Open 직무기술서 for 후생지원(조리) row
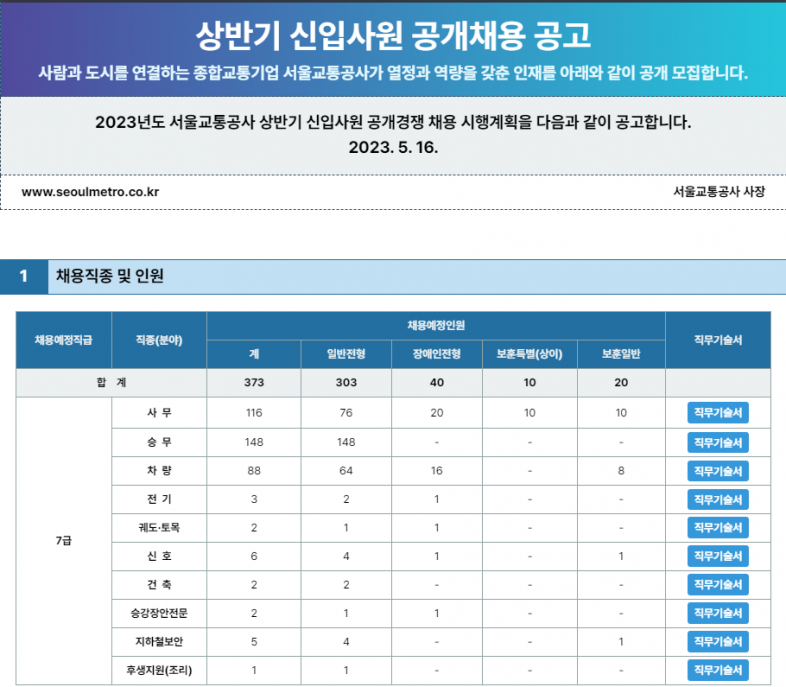Screen dimensions: 786x687 tap(718, 670)
